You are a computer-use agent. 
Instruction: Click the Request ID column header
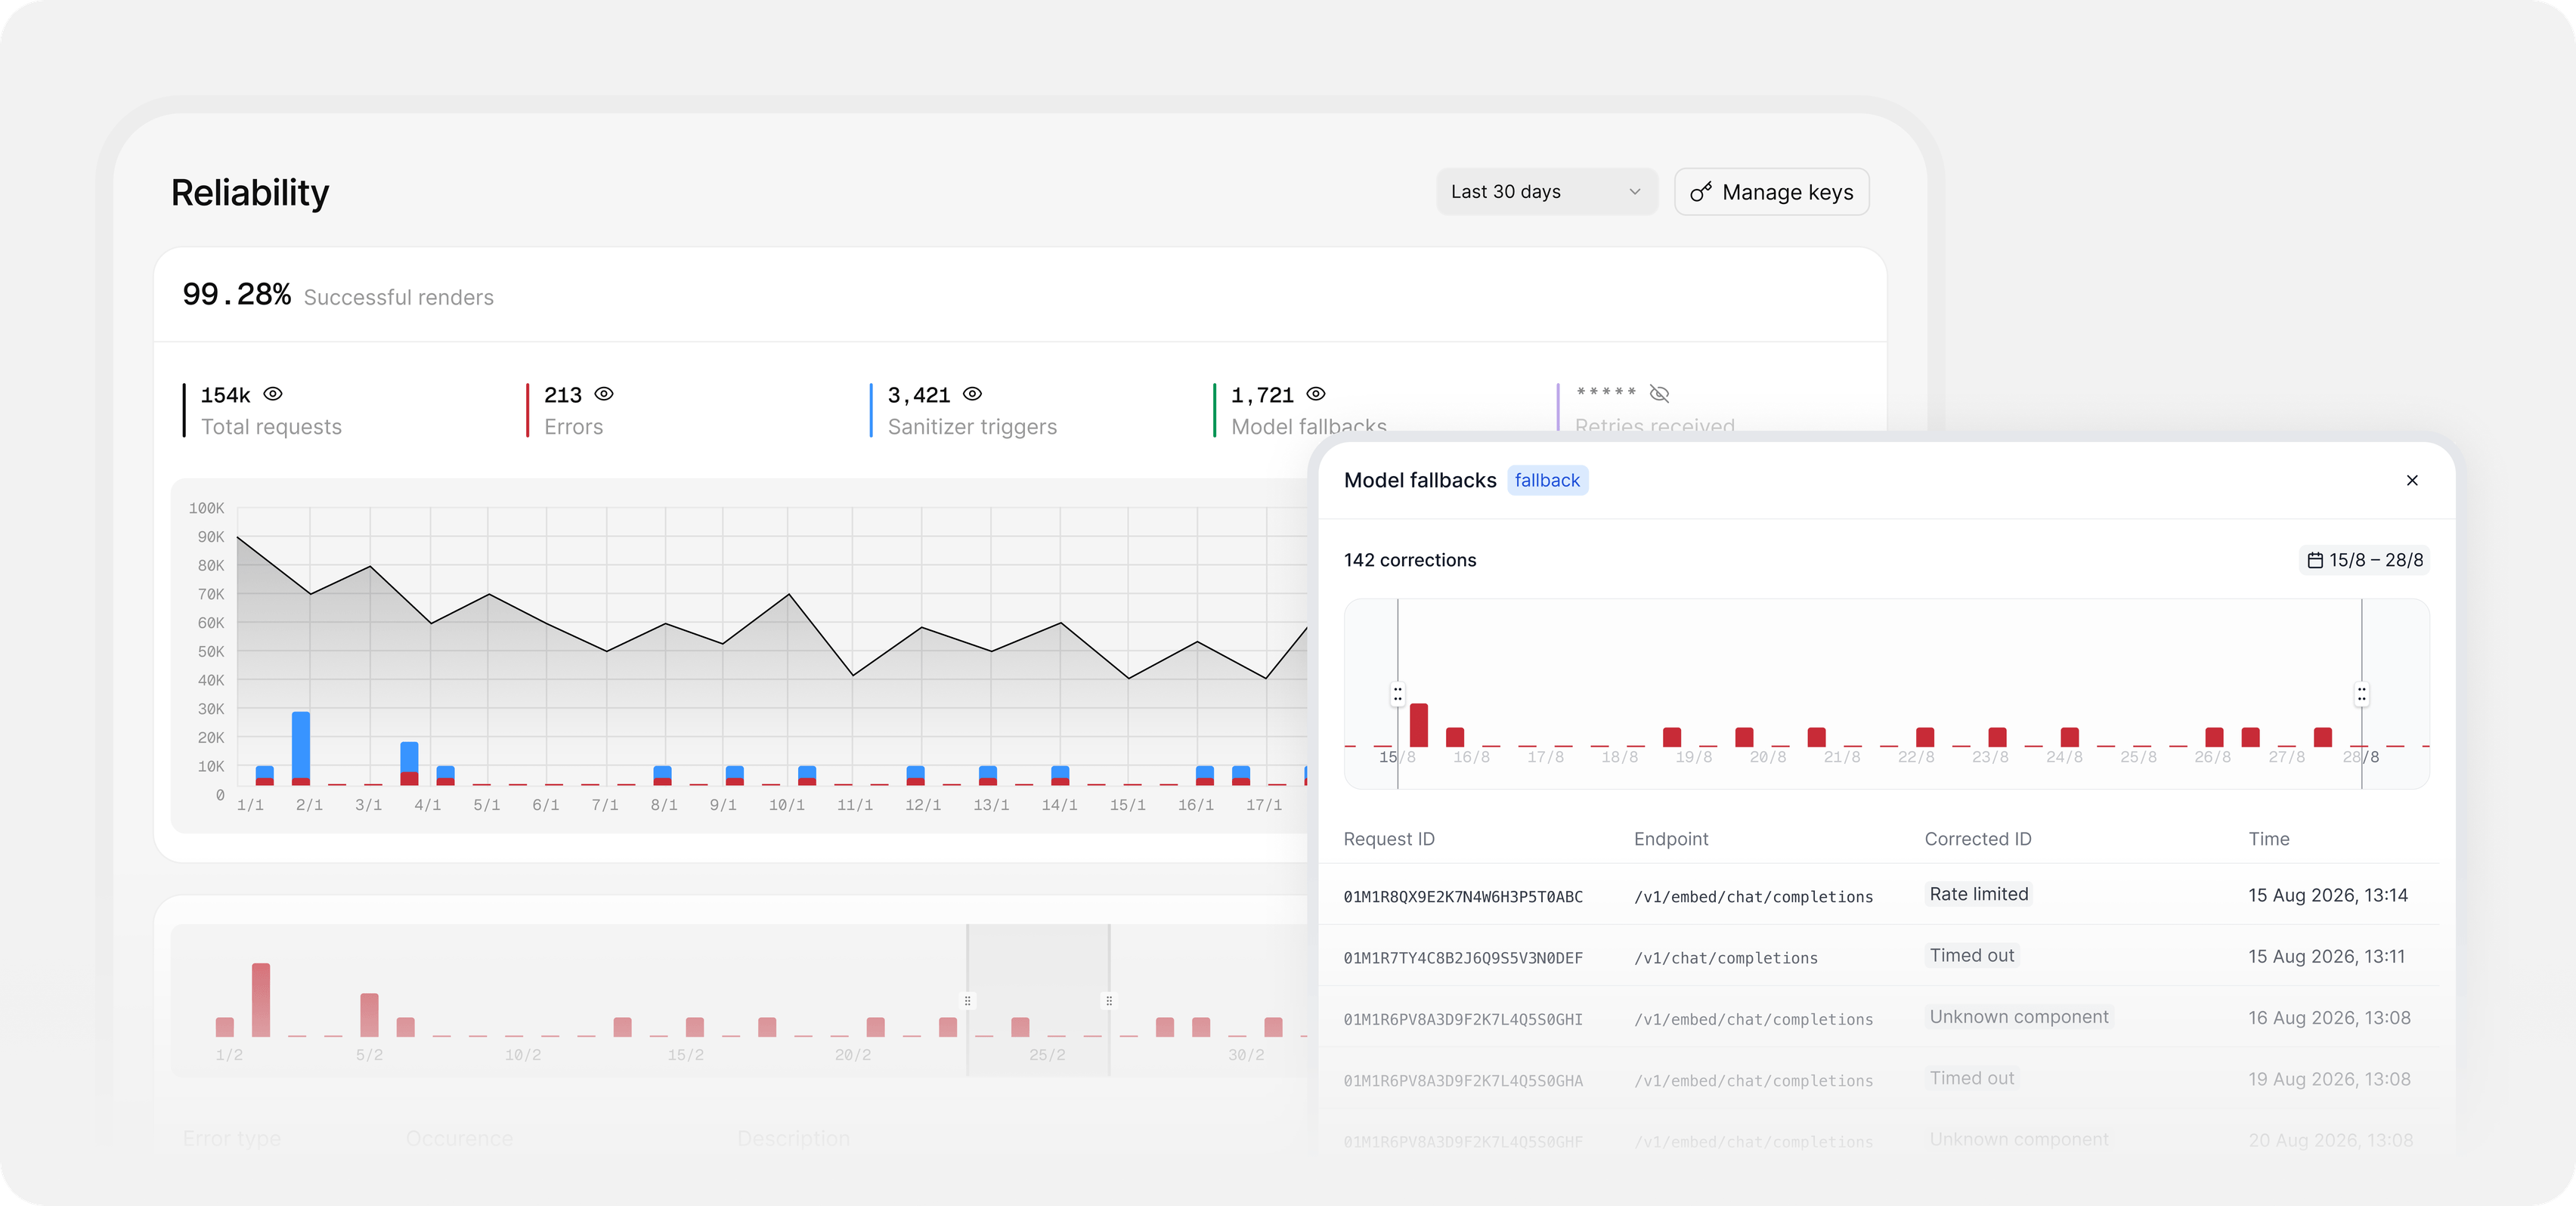[x=1388, y=839]
